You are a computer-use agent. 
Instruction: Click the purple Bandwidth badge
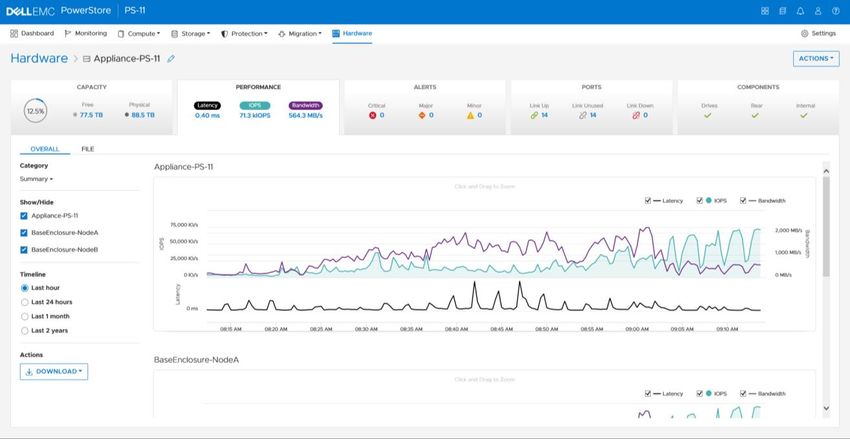click(x=306, y=106)
